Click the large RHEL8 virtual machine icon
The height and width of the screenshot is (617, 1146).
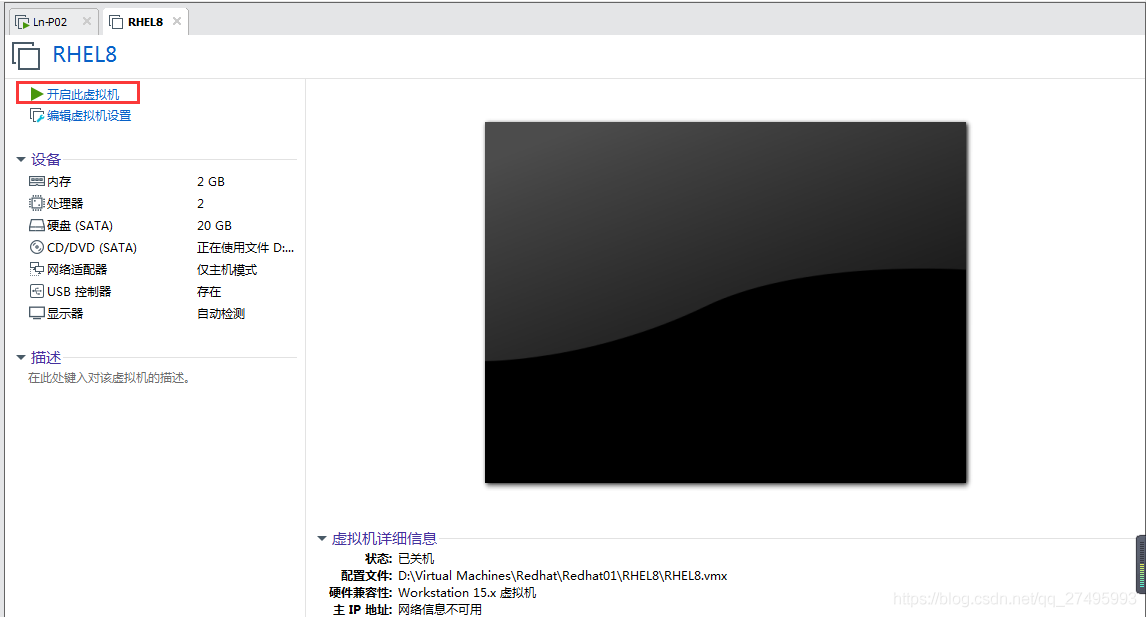tap(26, 56)
